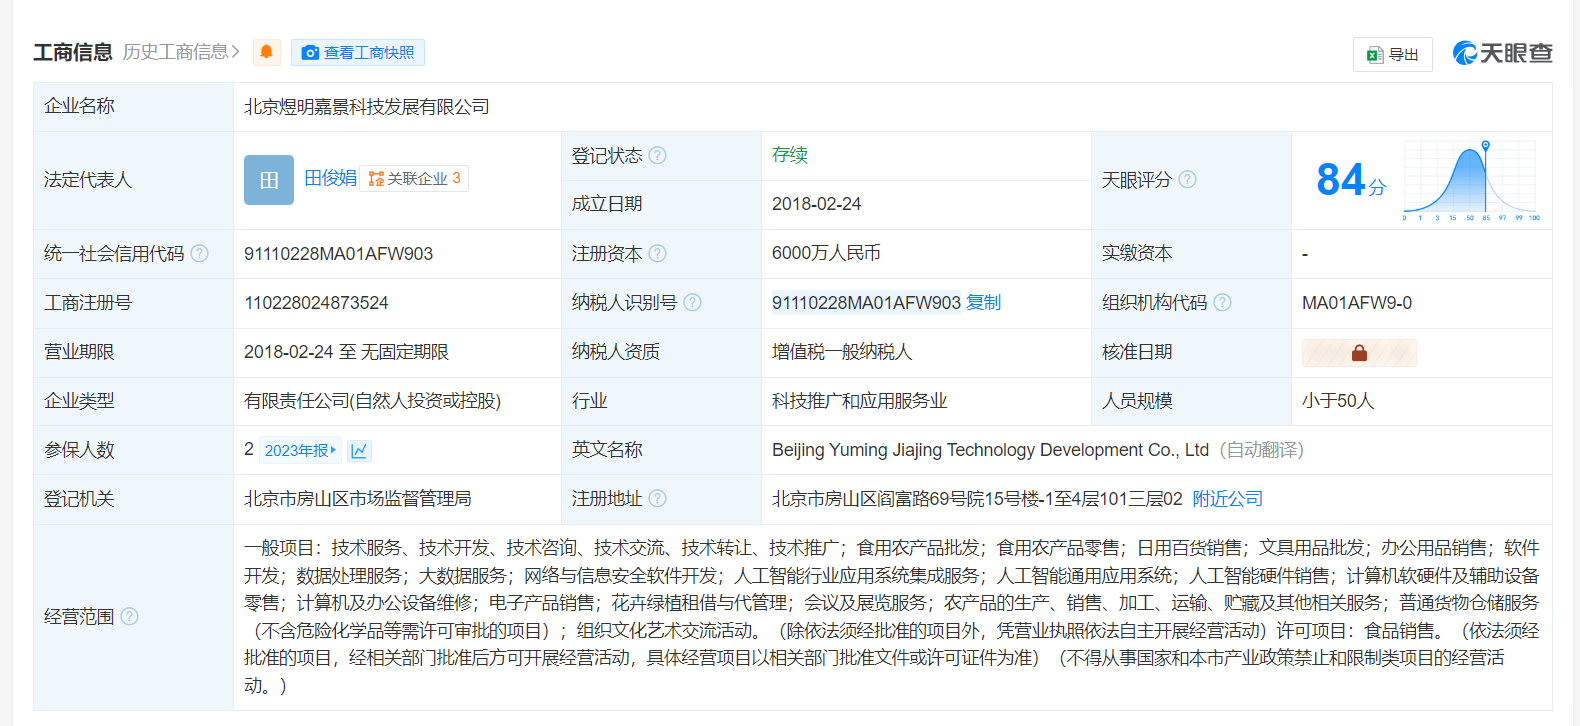Click help icon beside 统一社会信用代码
This screenshot has height=726, width=1580.
click(x=200, y=253)
